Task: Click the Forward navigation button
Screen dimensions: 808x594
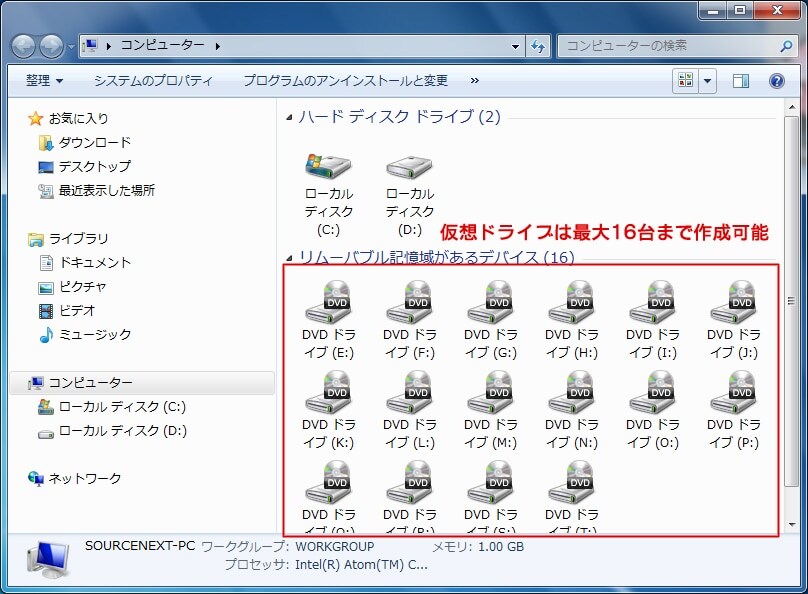Action: pyautogui.click(x=52, y=46)
